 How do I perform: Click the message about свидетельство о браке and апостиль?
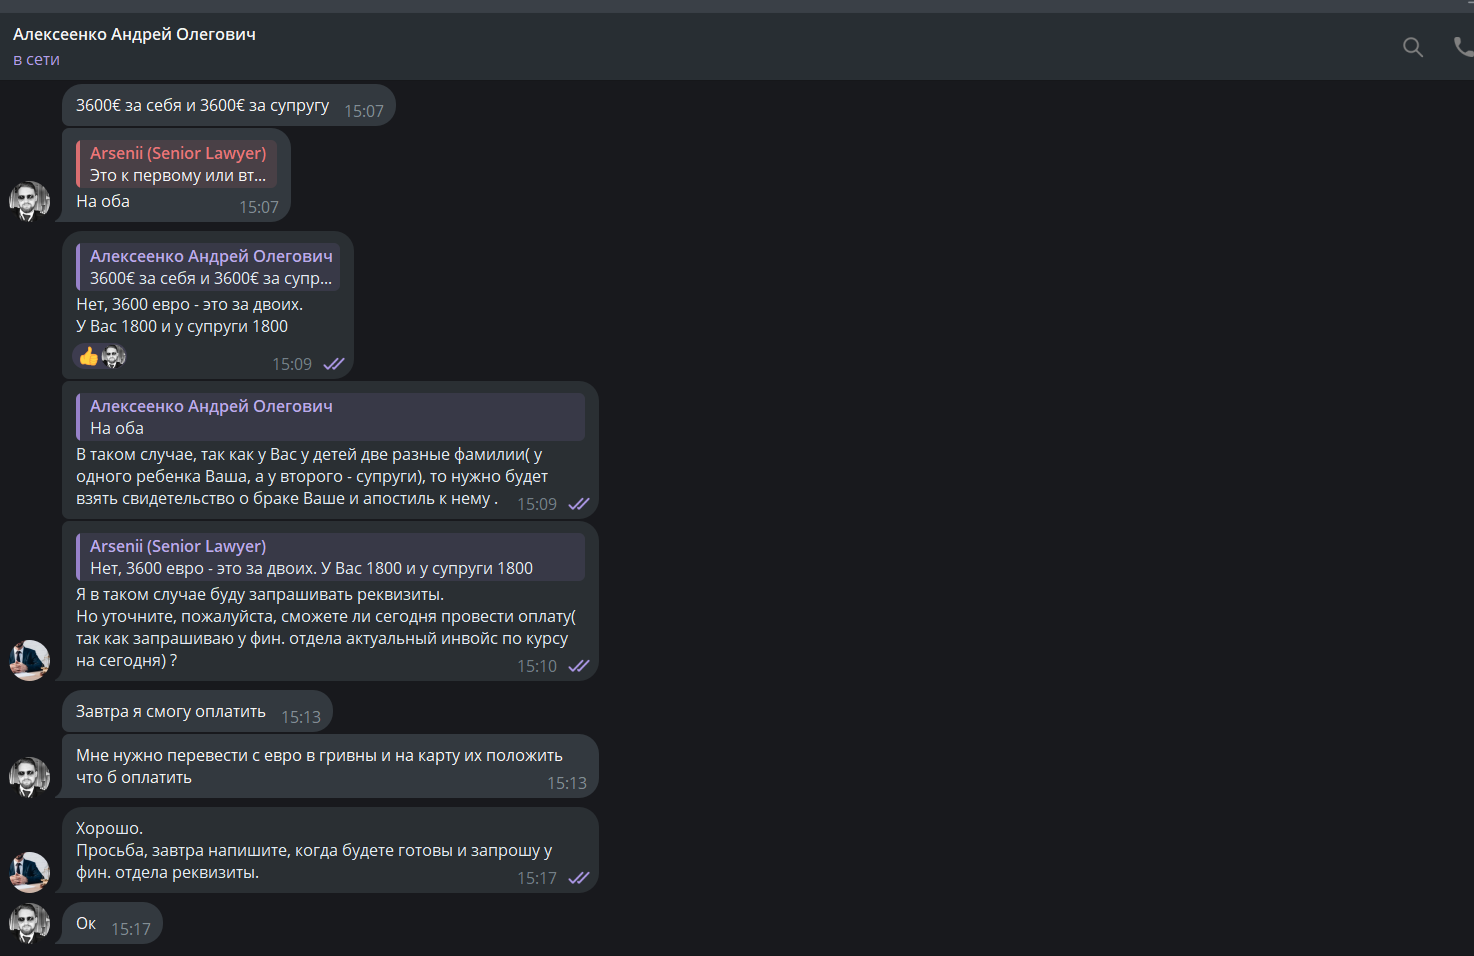[330, 476]
